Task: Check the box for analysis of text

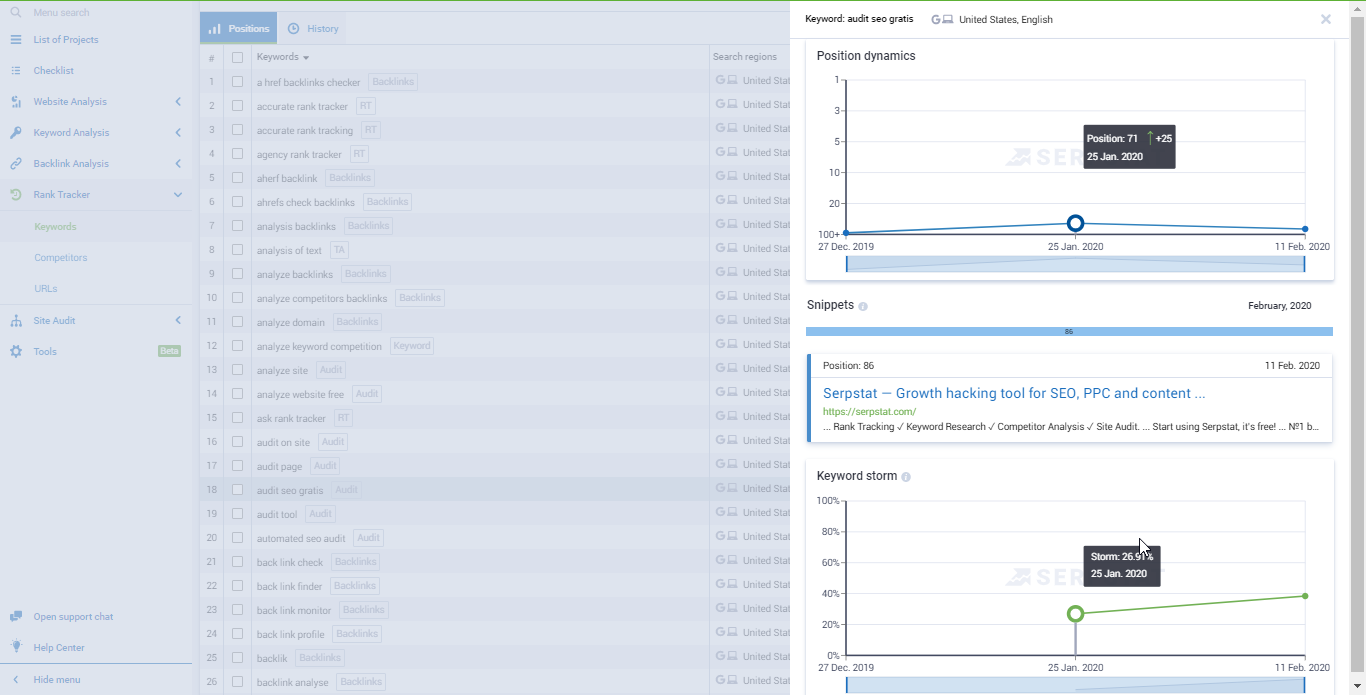Action: (x=237, y=249)
